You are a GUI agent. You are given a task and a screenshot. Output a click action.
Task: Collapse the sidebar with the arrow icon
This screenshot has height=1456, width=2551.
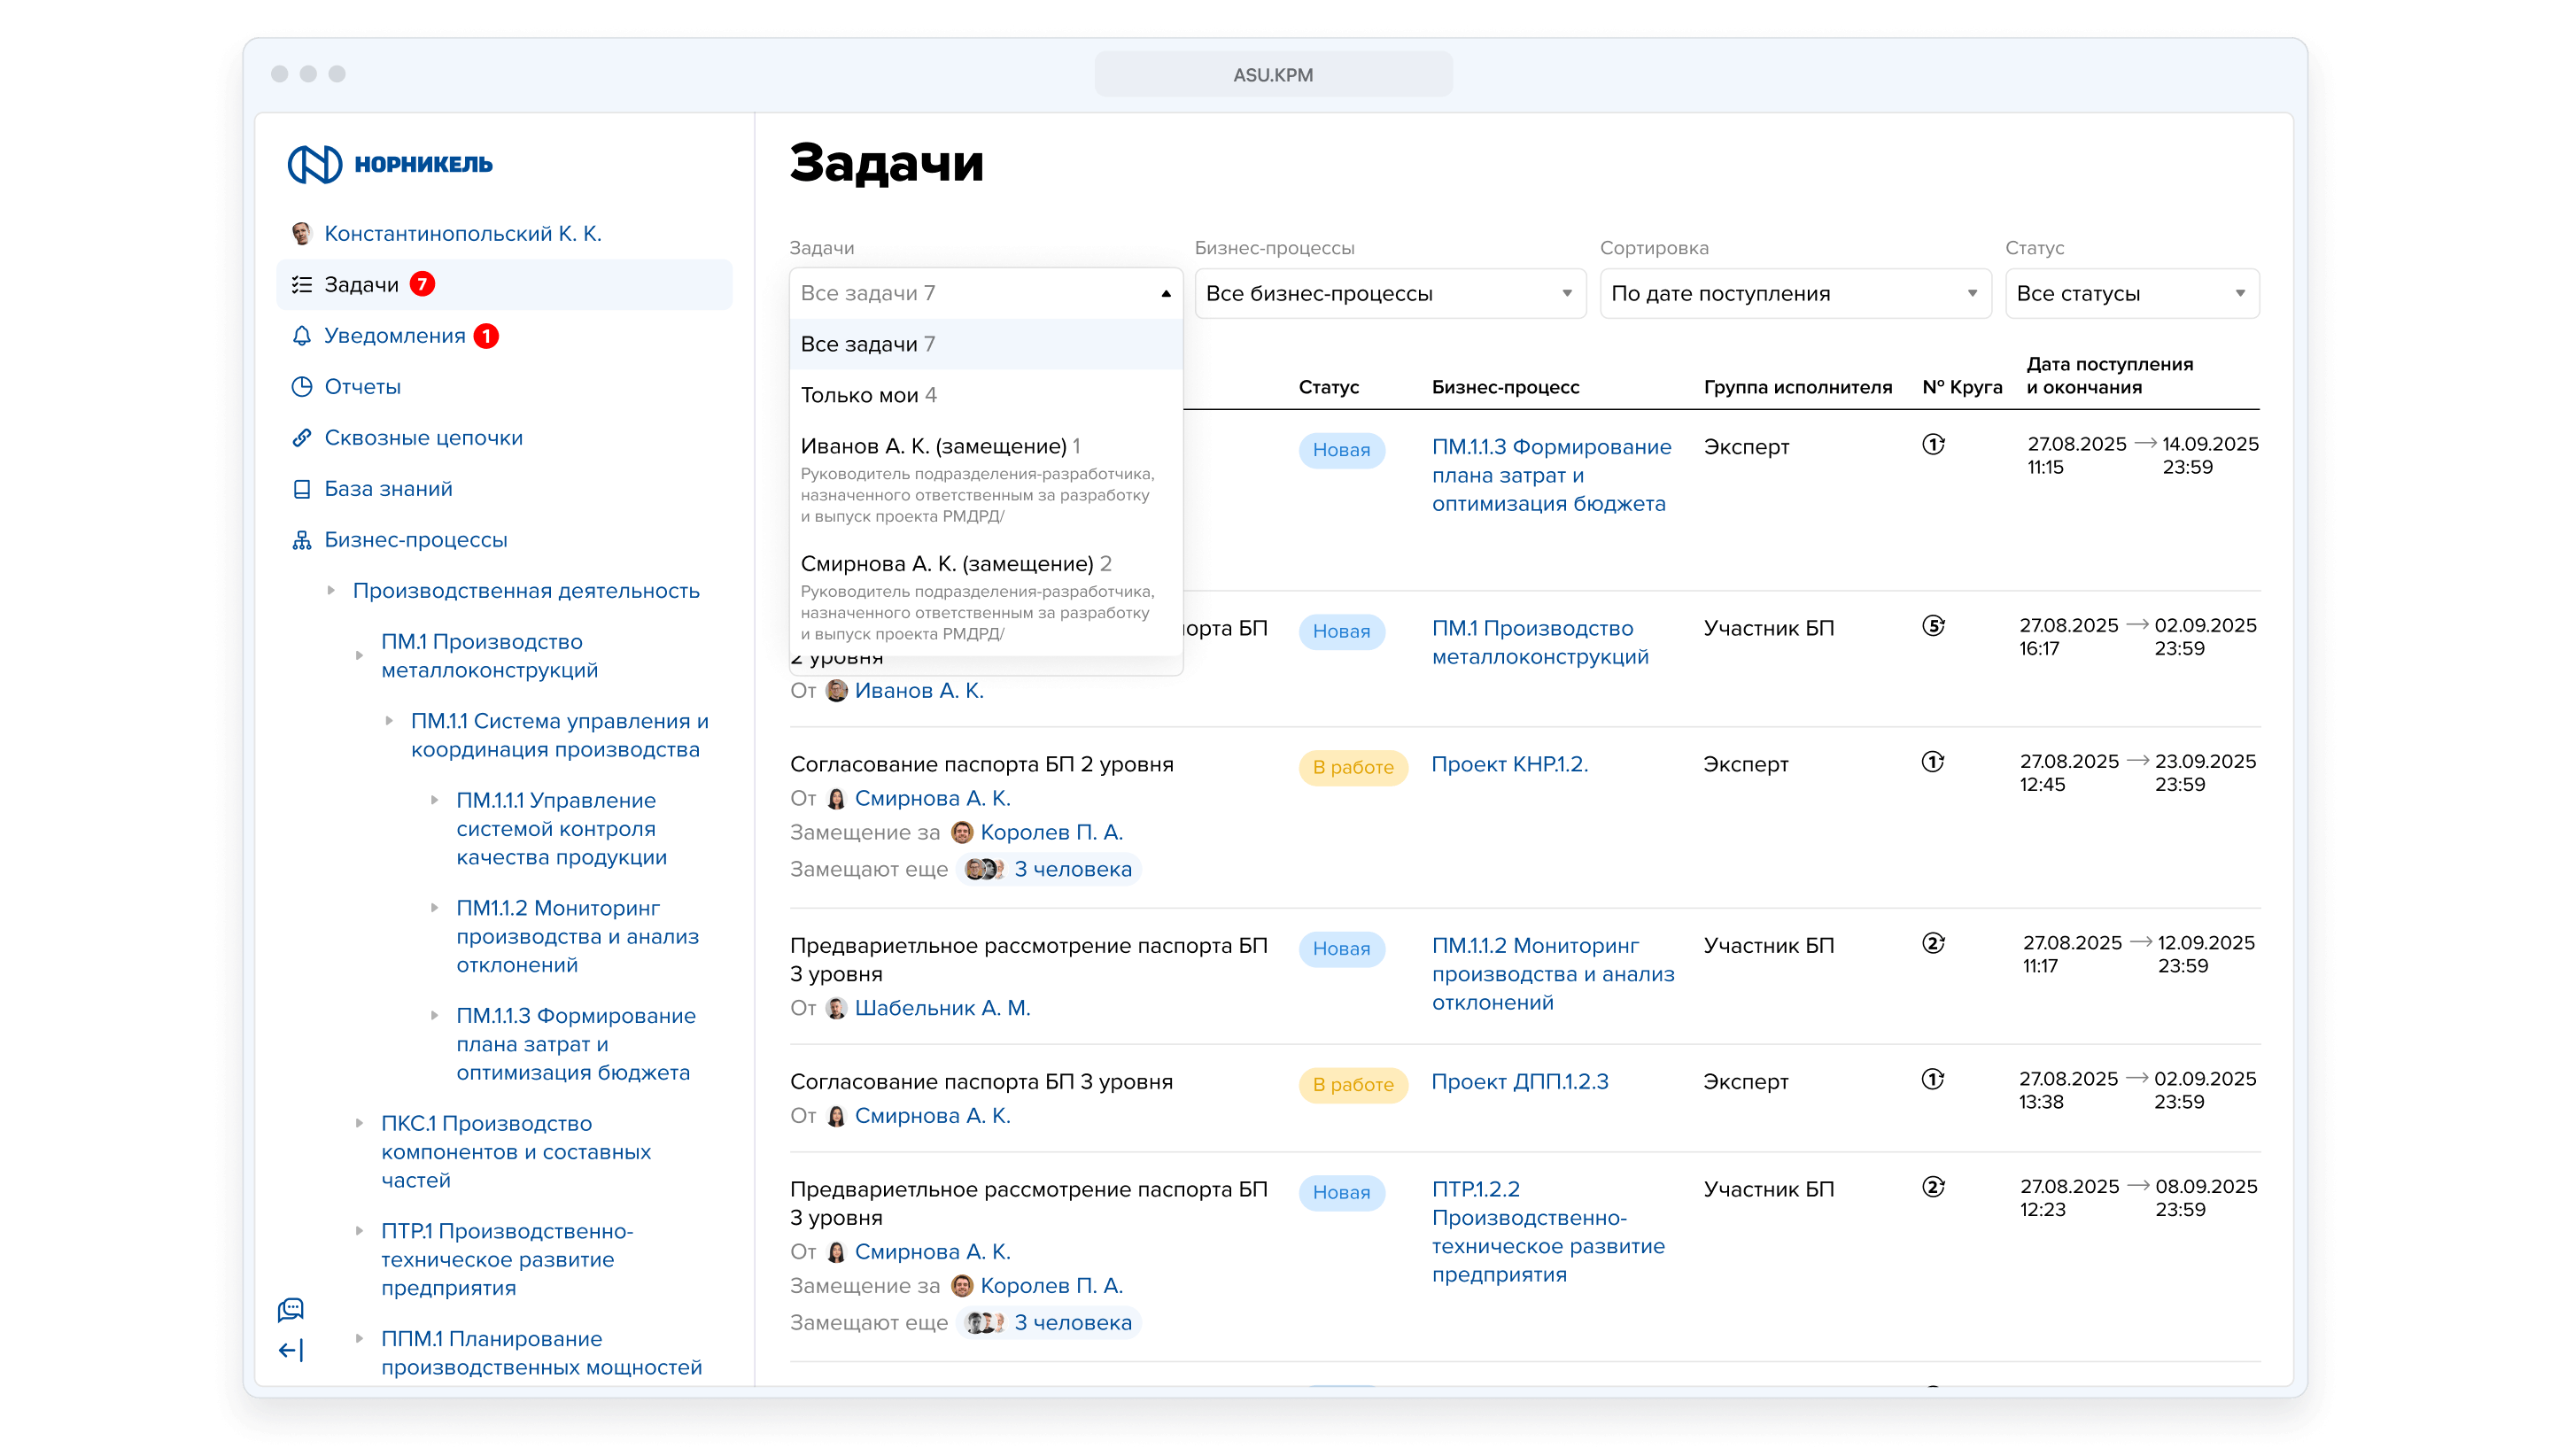[x=291, y=1351]
